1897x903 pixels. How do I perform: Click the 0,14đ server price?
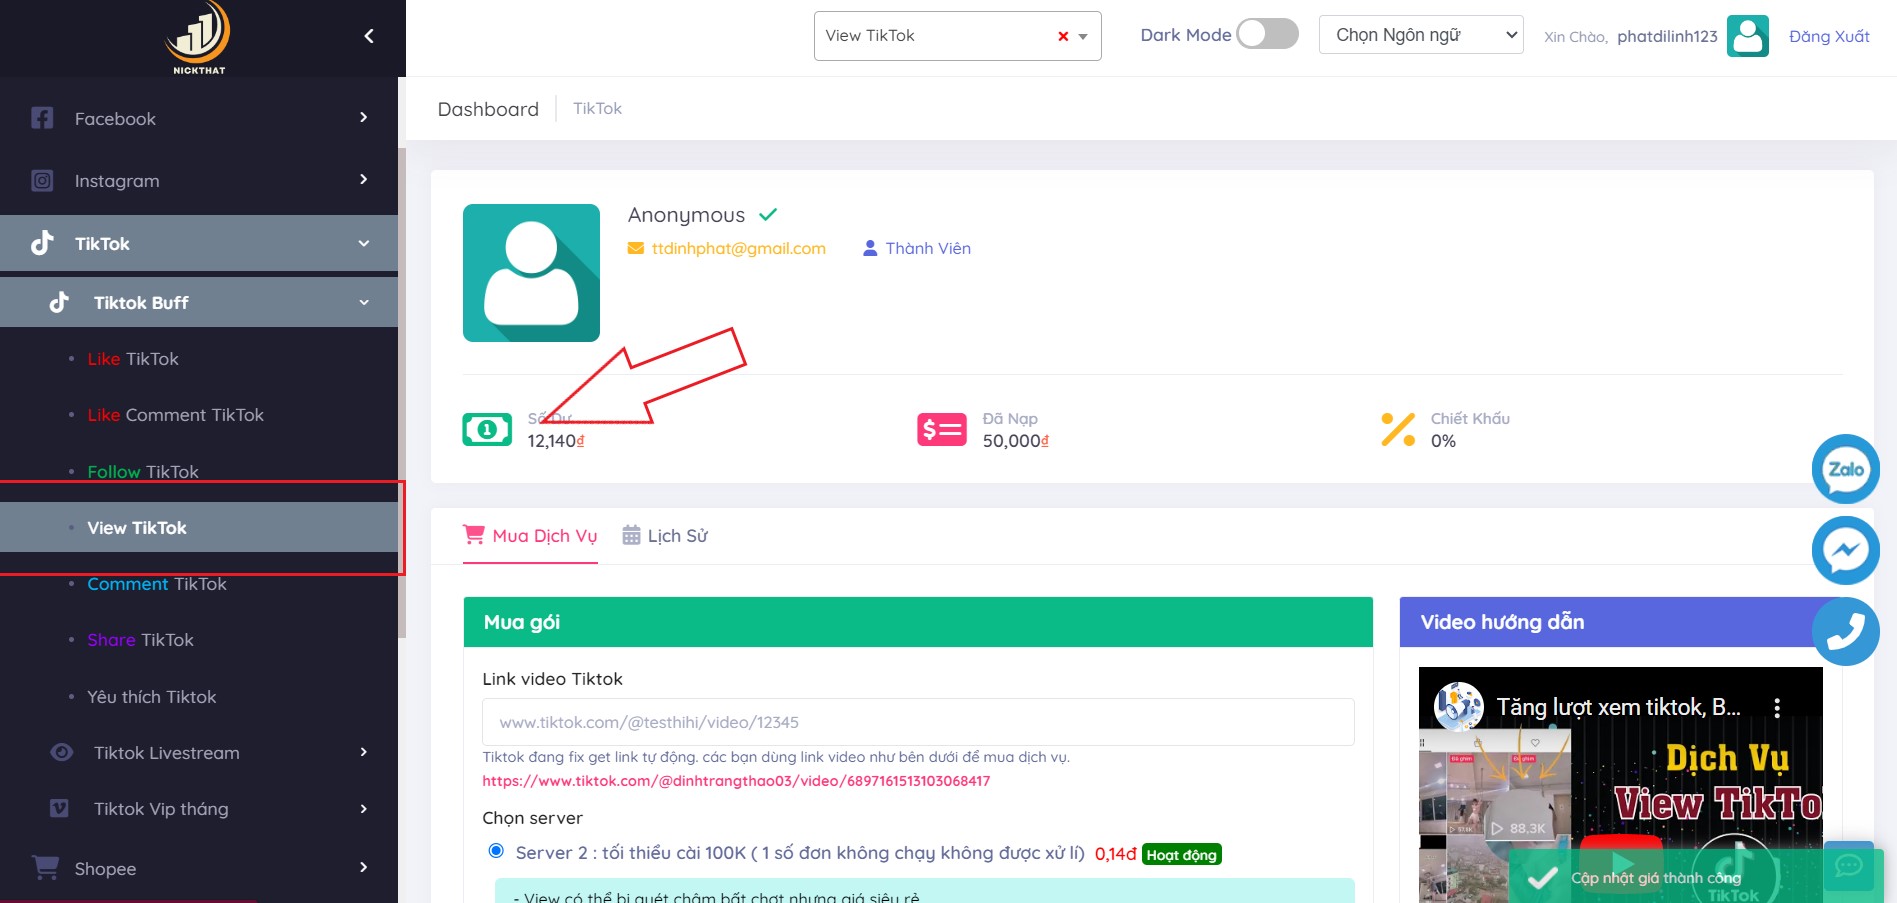pos(1115,854)
